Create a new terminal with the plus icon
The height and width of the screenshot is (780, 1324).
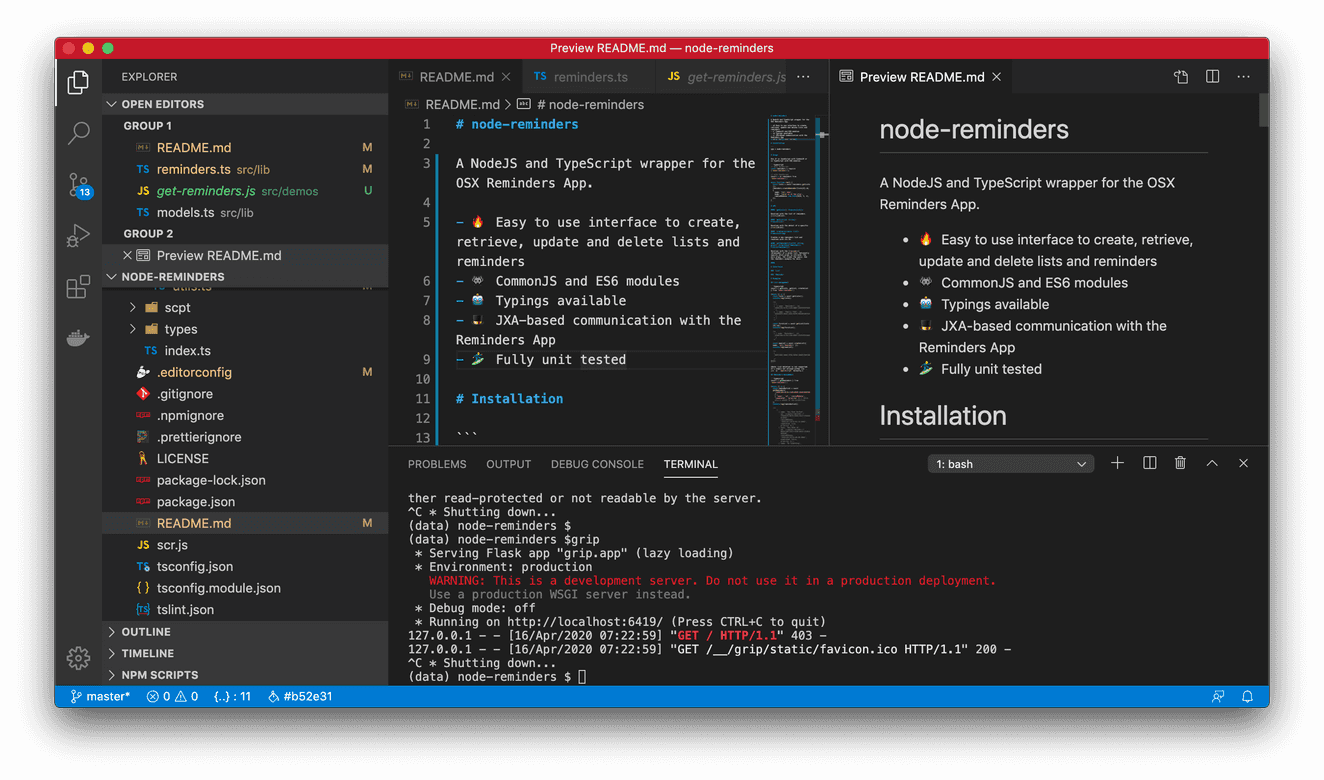[x=1117, y=463]
